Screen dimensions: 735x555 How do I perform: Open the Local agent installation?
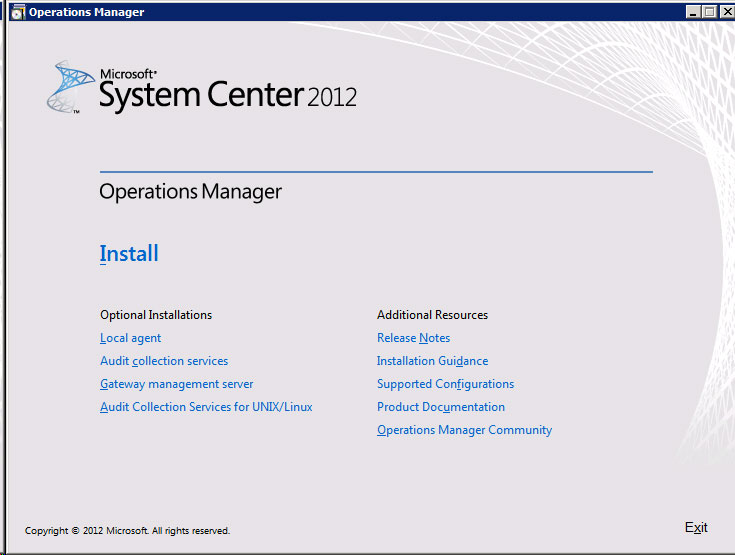click(x=130, y=338)
